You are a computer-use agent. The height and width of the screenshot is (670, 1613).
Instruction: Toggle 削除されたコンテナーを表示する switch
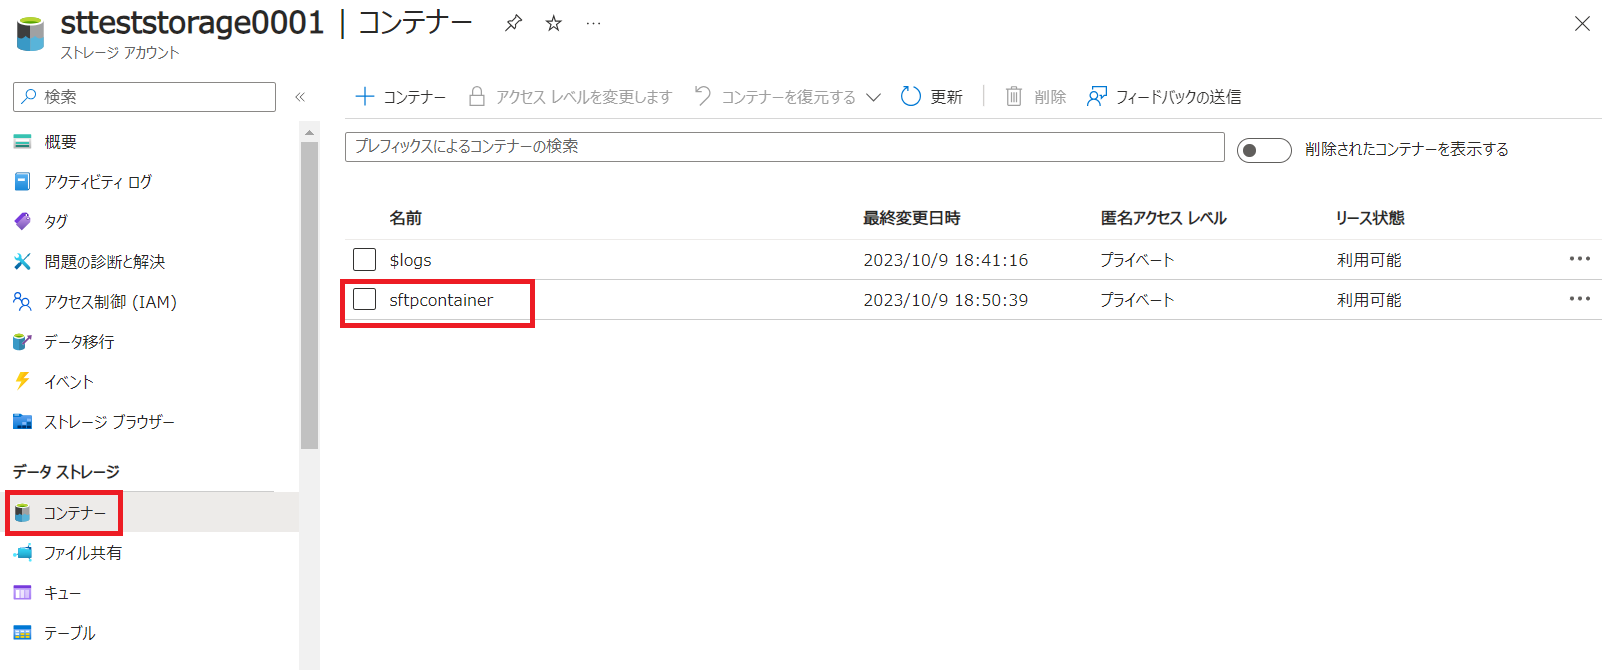point(1264,150)
